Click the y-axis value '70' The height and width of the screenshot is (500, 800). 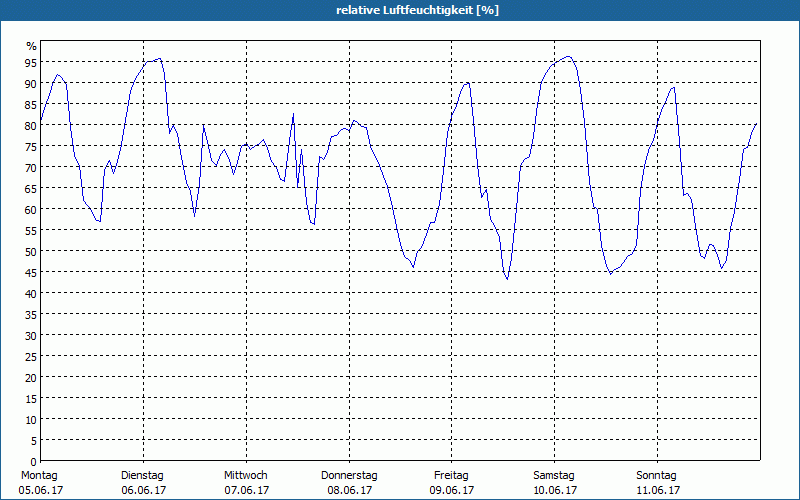(x=31, y=167)
